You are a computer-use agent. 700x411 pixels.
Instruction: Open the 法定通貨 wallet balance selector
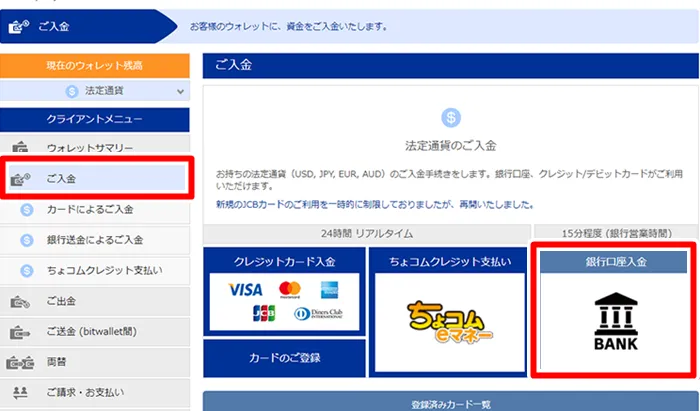coord(95,91)
